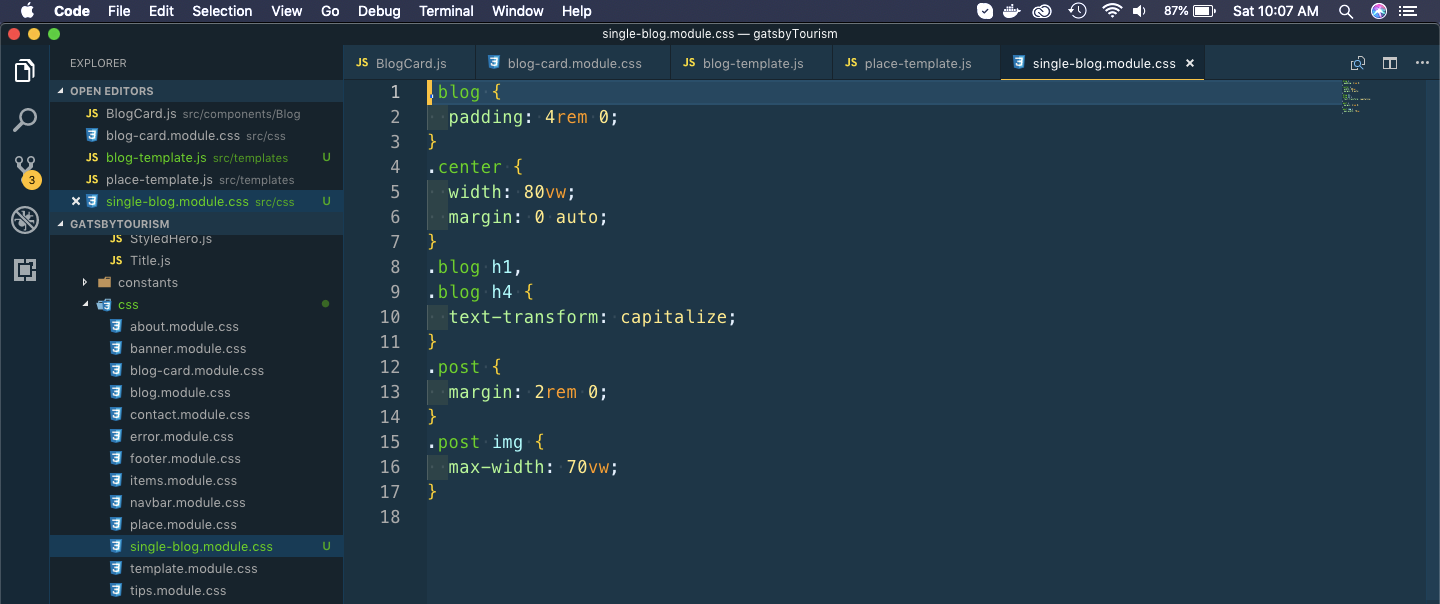Click Open Changes icon in editor toolbar
Image resolution: width=1440 pixels, height=604 pixels.
tap(1357, 63)
